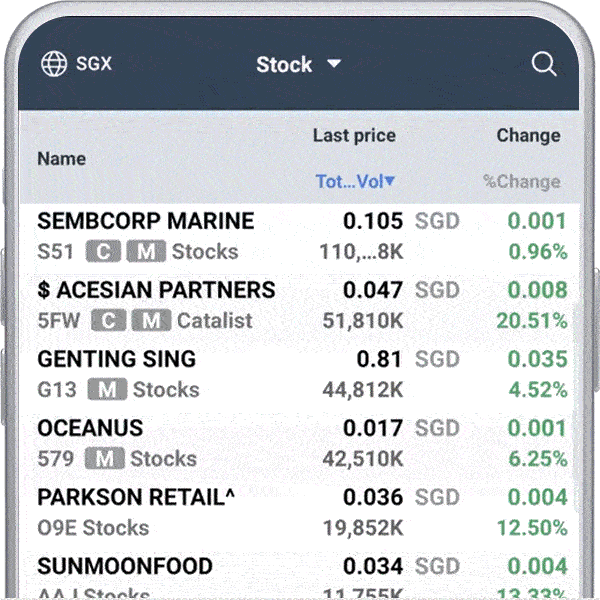Click Acesian Partners price 0.047

click(373, 290)
